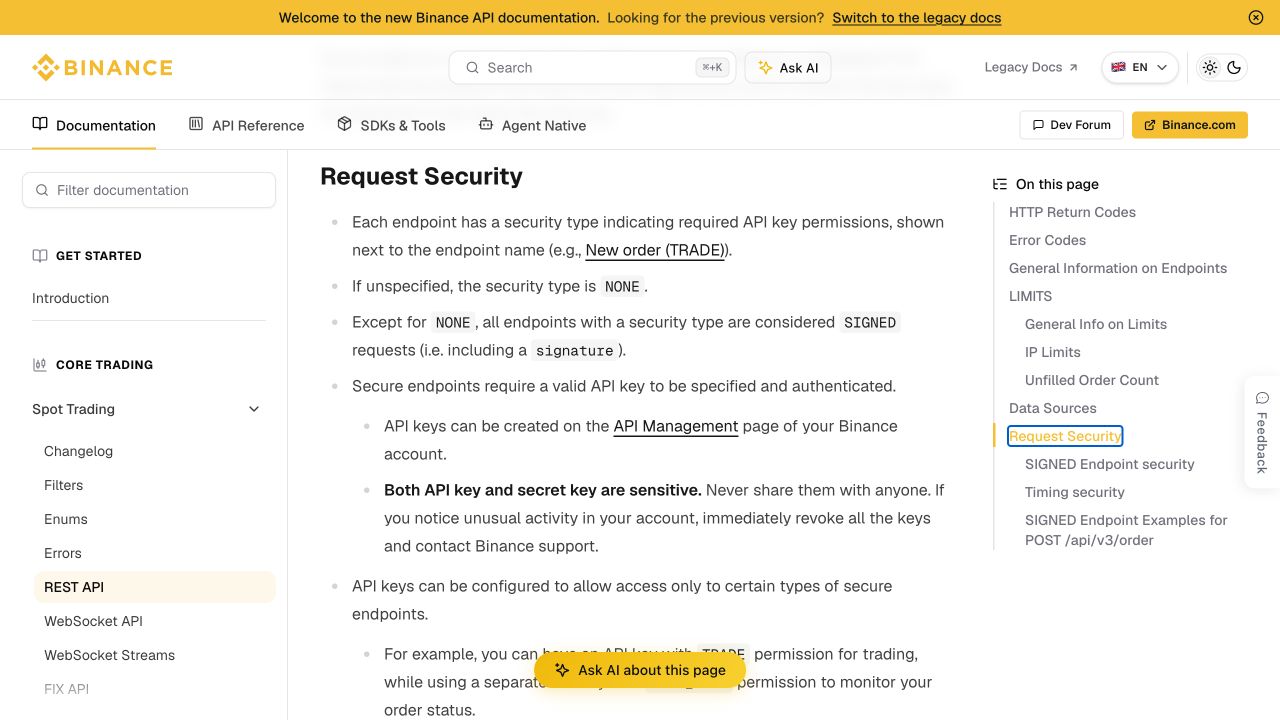1280x720 pixels.
Task: Open 'Switch to the legacy docs' link
Action: (x=916, y=17)
